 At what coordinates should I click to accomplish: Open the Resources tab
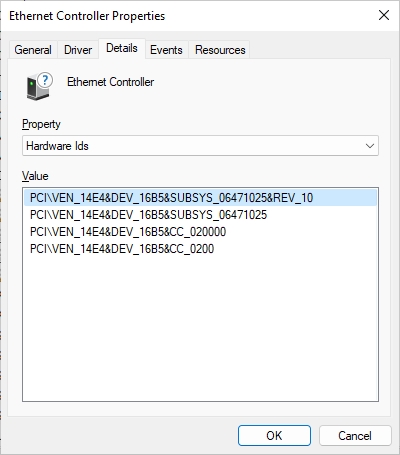coord(220,50)
